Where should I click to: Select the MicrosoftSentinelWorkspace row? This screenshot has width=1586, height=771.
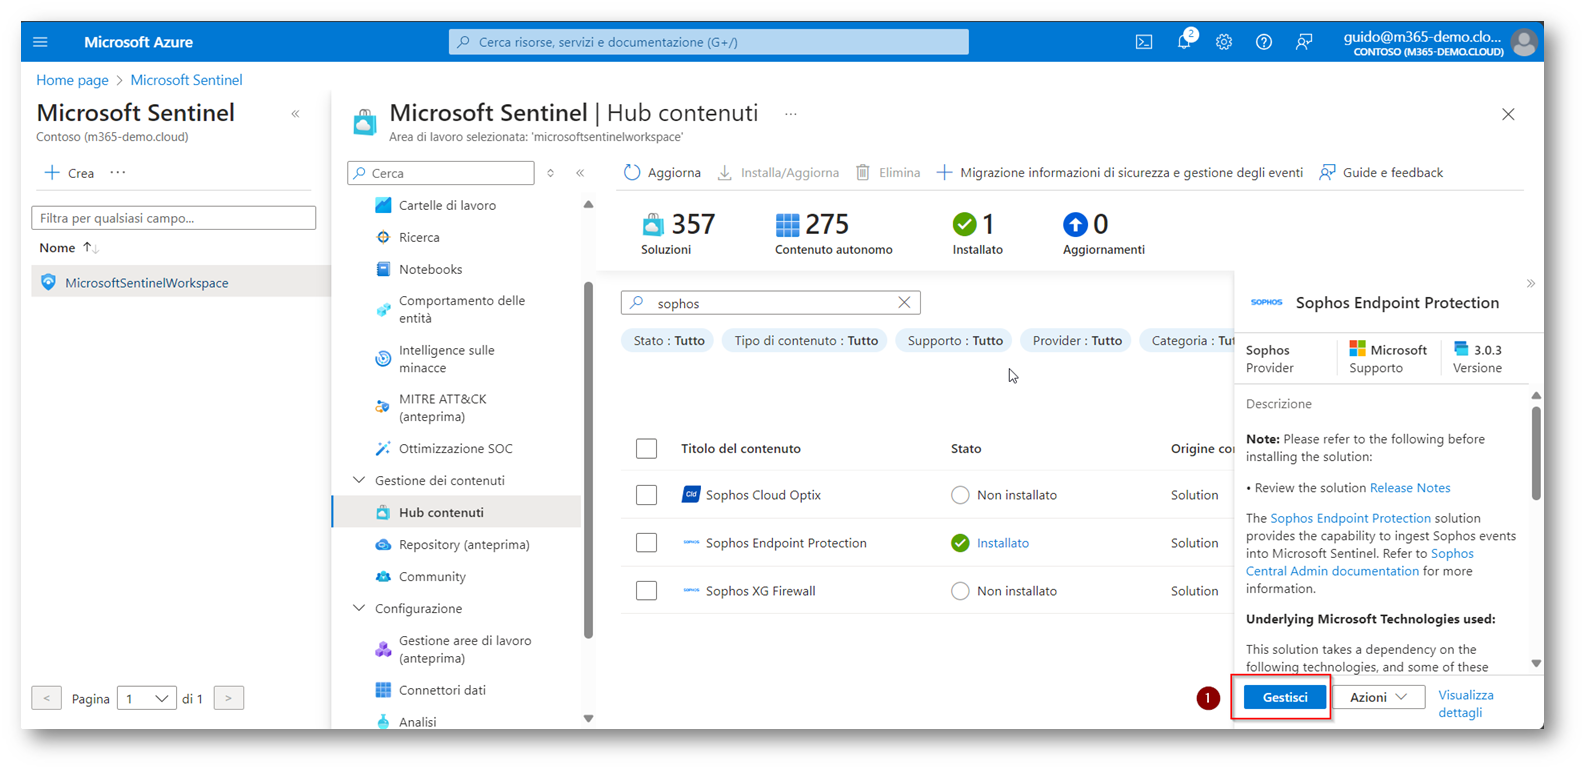[180, 283]
